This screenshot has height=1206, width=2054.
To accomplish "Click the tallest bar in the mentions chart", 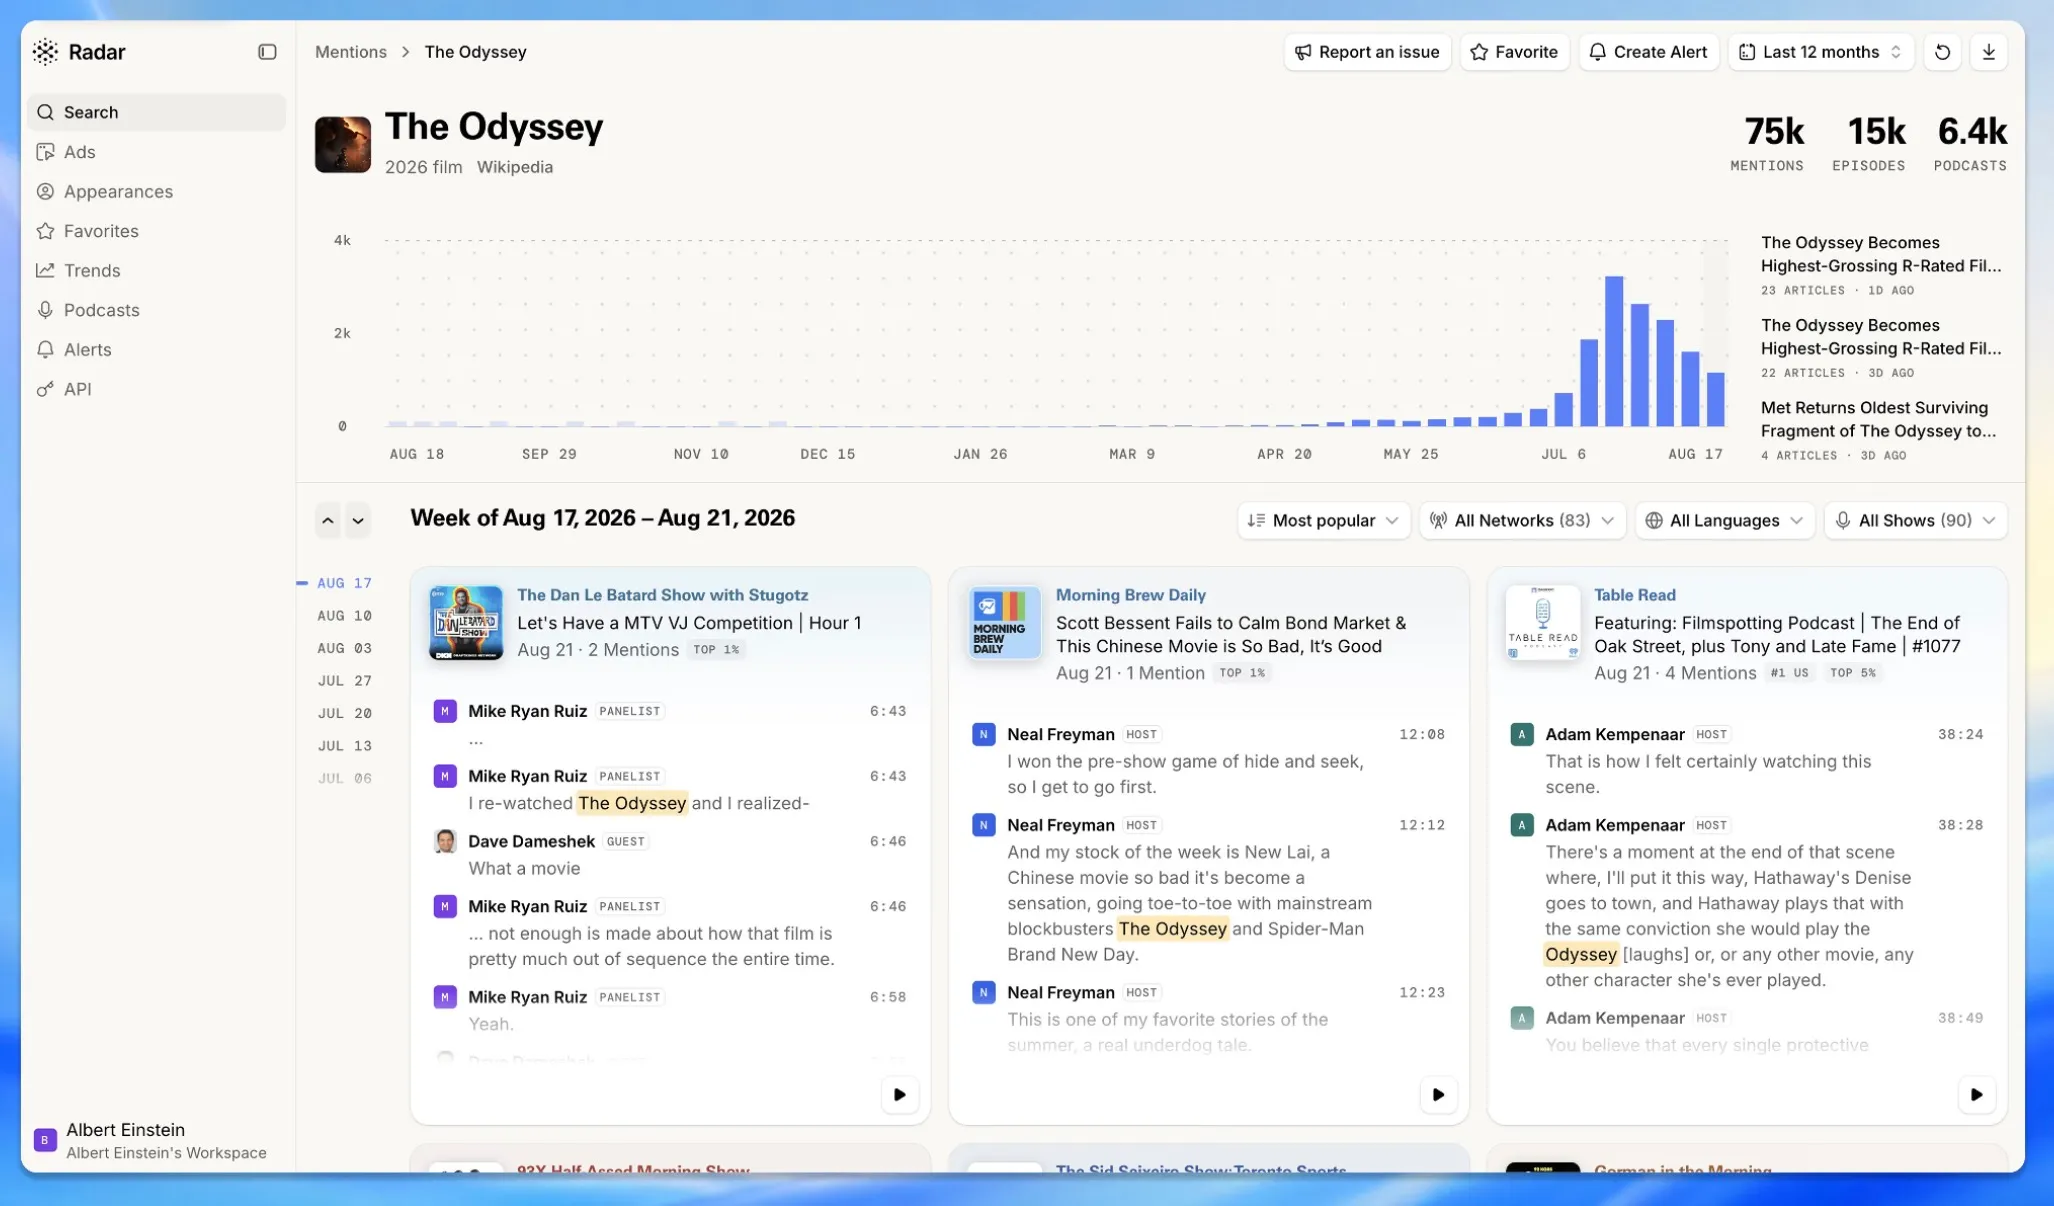I will point(1614,351).
